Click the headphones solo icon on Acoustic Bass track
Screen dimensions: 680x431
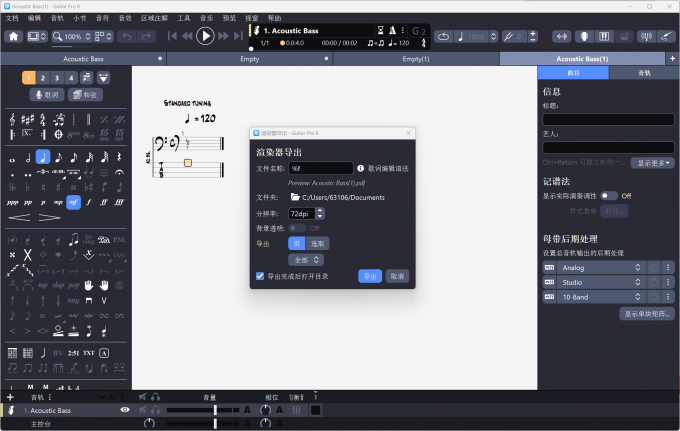(x=156, y=410)
